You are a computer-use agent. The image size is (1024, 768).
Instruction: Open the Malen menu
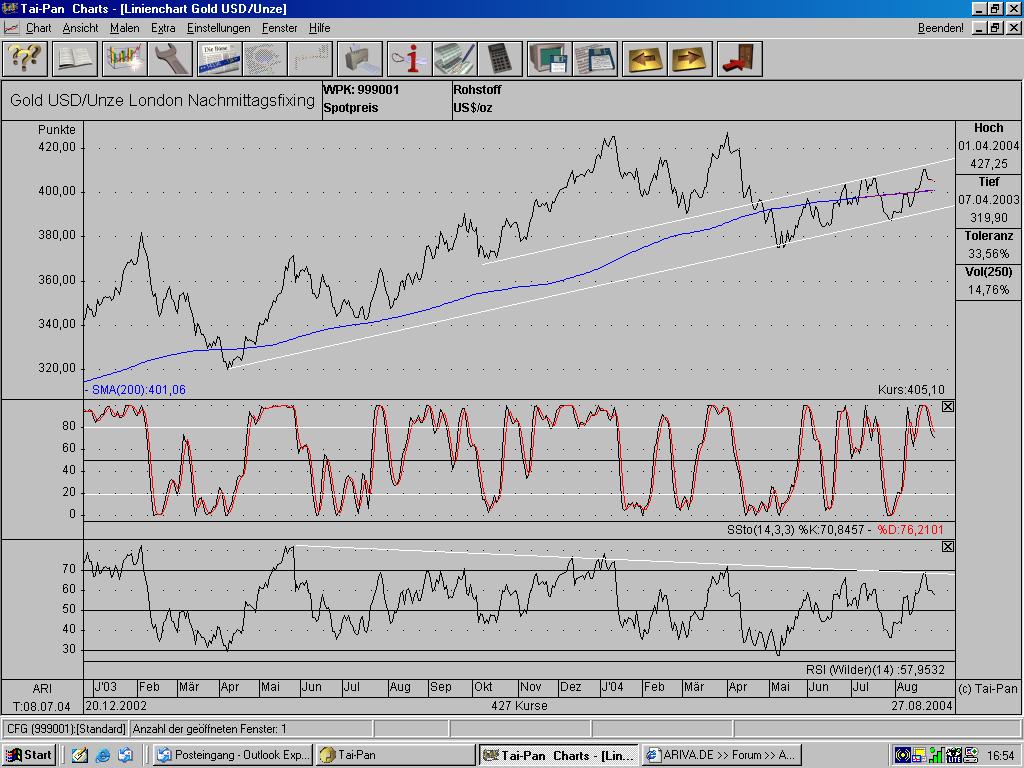click(125, 28)
